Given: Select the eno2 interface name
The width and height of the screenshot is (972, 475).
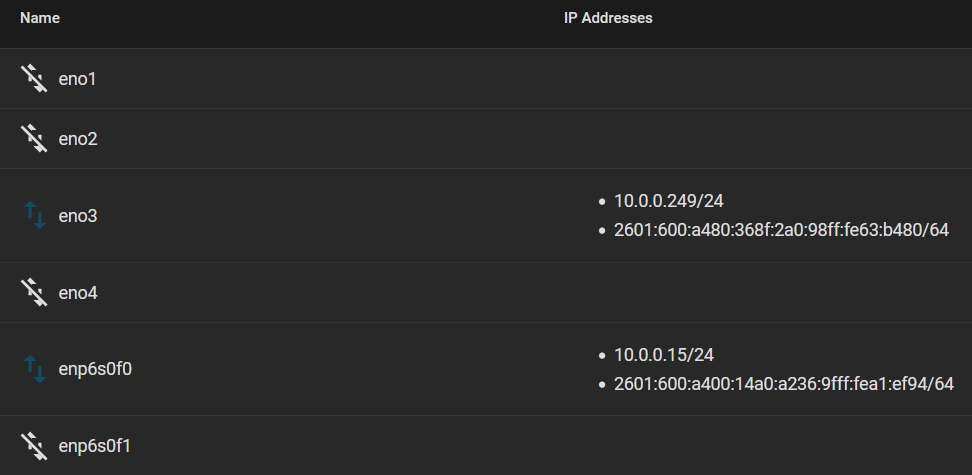Looking at the screenshot, I should point(78,139).
